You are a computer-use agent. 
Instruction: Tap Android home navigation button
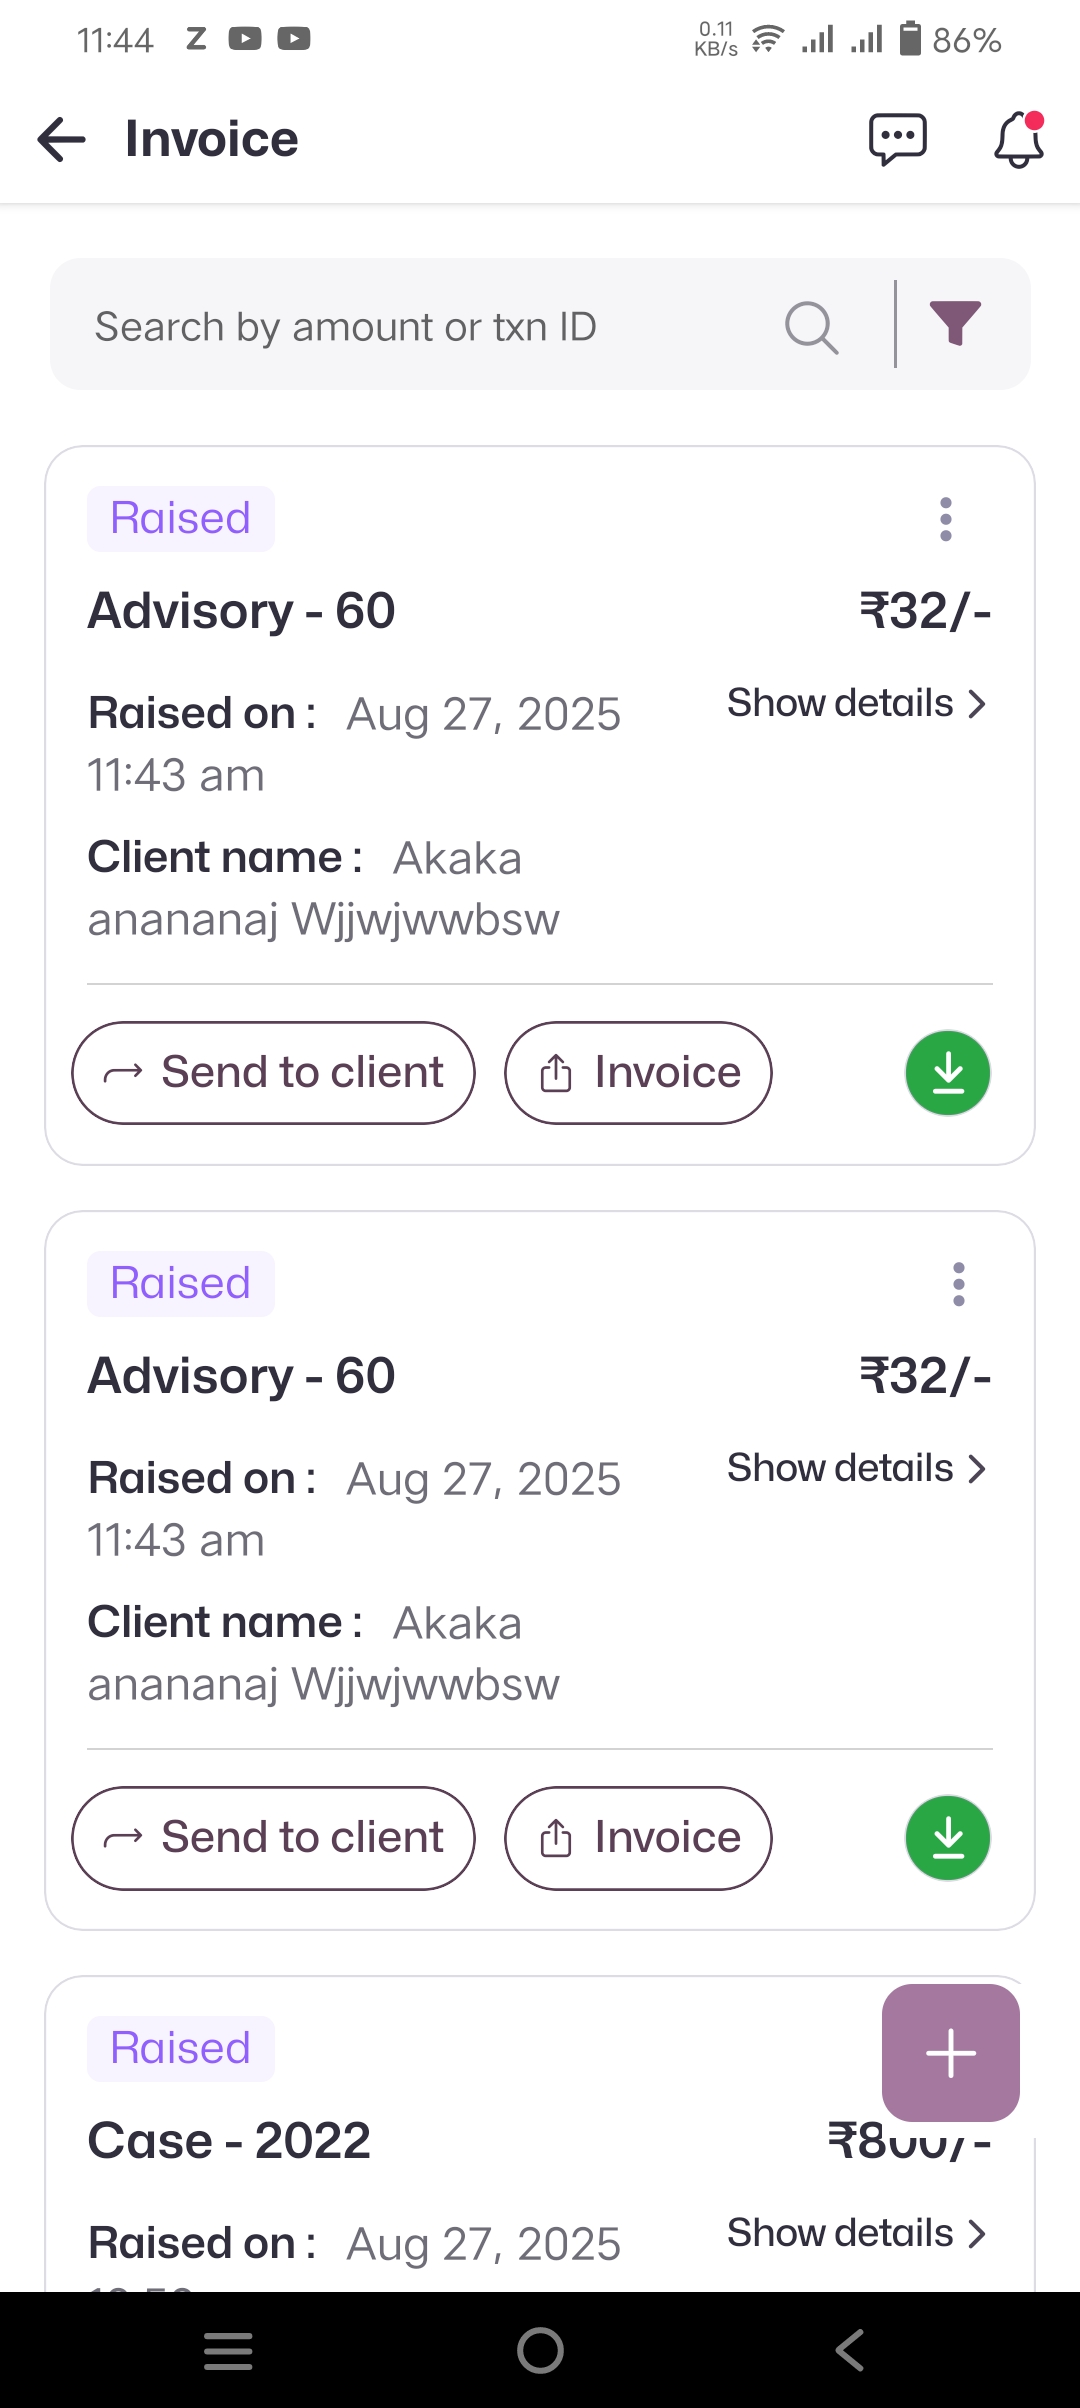(540, 2350)
